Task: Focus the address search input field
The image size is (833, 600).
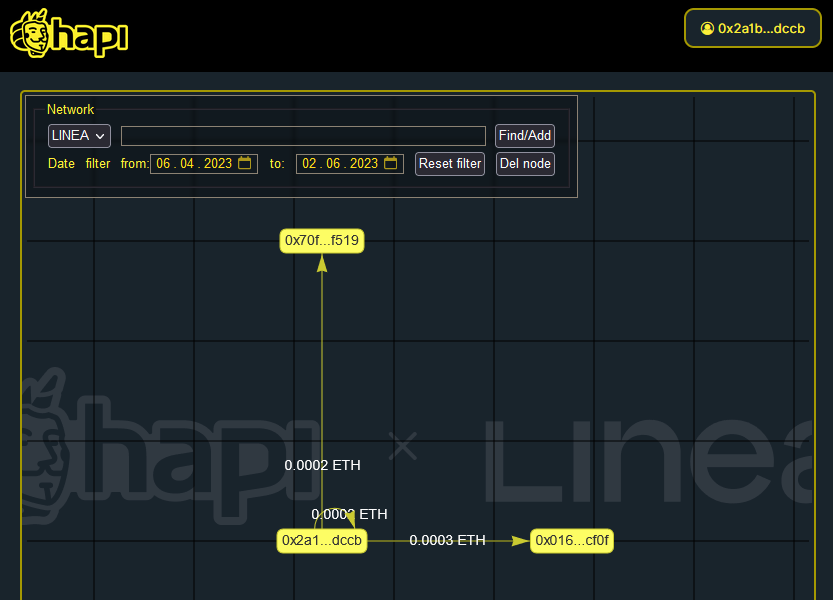Action: pyautogui.click(x=303, y=136)
